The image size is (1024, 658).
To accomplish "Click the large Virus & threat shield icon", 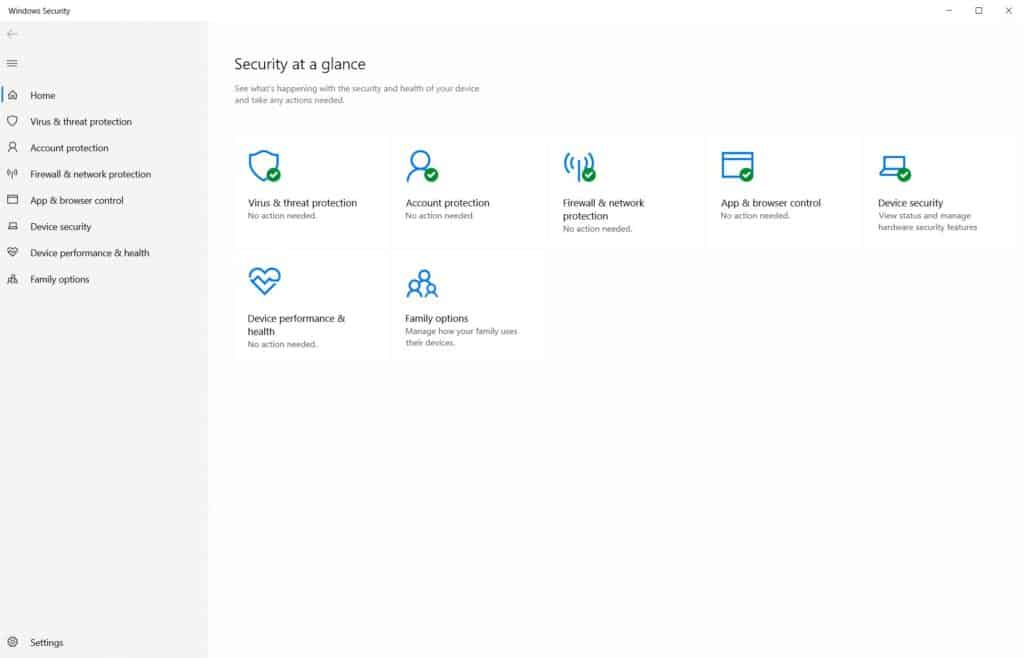I will tap(264, 166).
